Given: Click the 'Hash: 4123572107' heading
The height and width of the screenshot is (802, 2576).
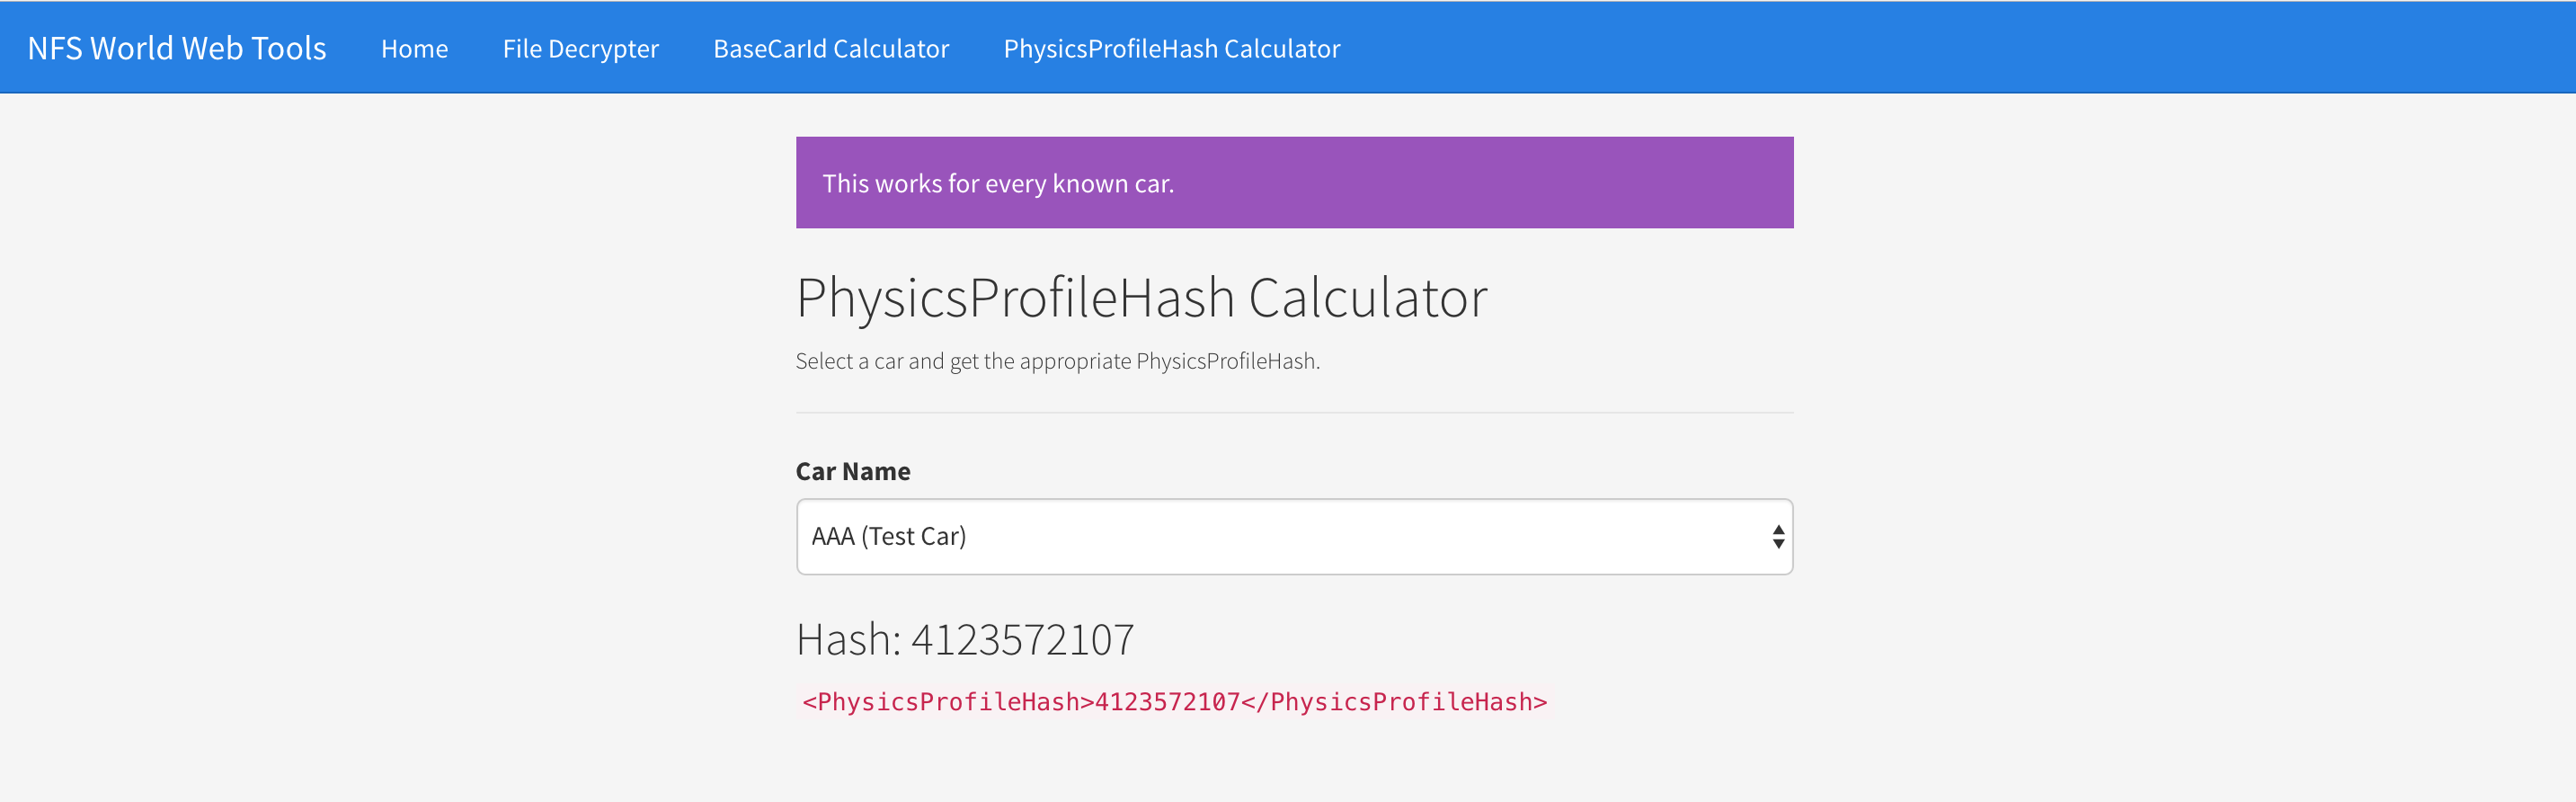Looking at the screenshot, I should point(965,639).
